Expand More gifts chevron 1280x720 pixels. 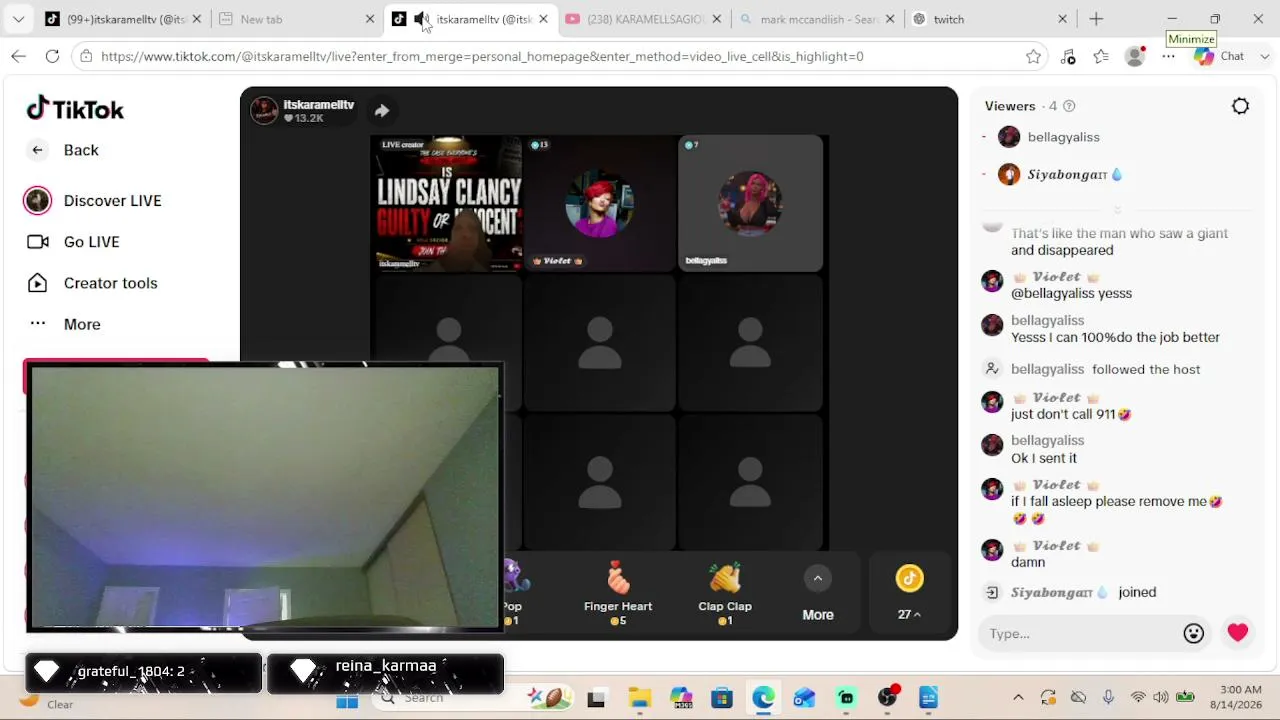pyautogui.click(x=818, y=578)
